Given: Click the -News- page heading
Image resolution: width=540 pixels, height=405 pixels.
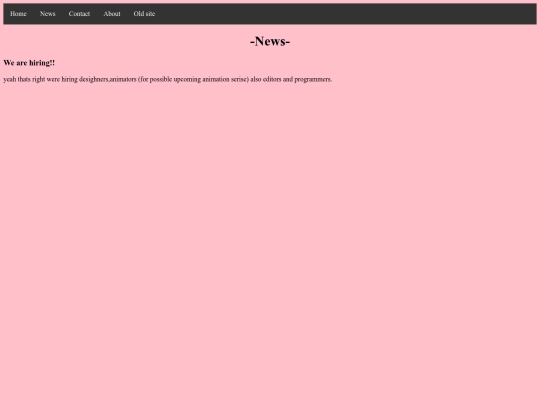Looking at the screenshot, I should (270, 41).
